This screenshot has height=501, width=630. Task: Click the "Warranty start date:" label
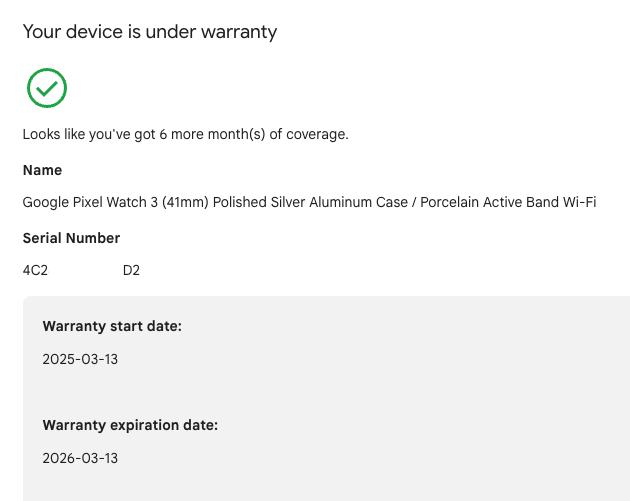tap(112, 326)
